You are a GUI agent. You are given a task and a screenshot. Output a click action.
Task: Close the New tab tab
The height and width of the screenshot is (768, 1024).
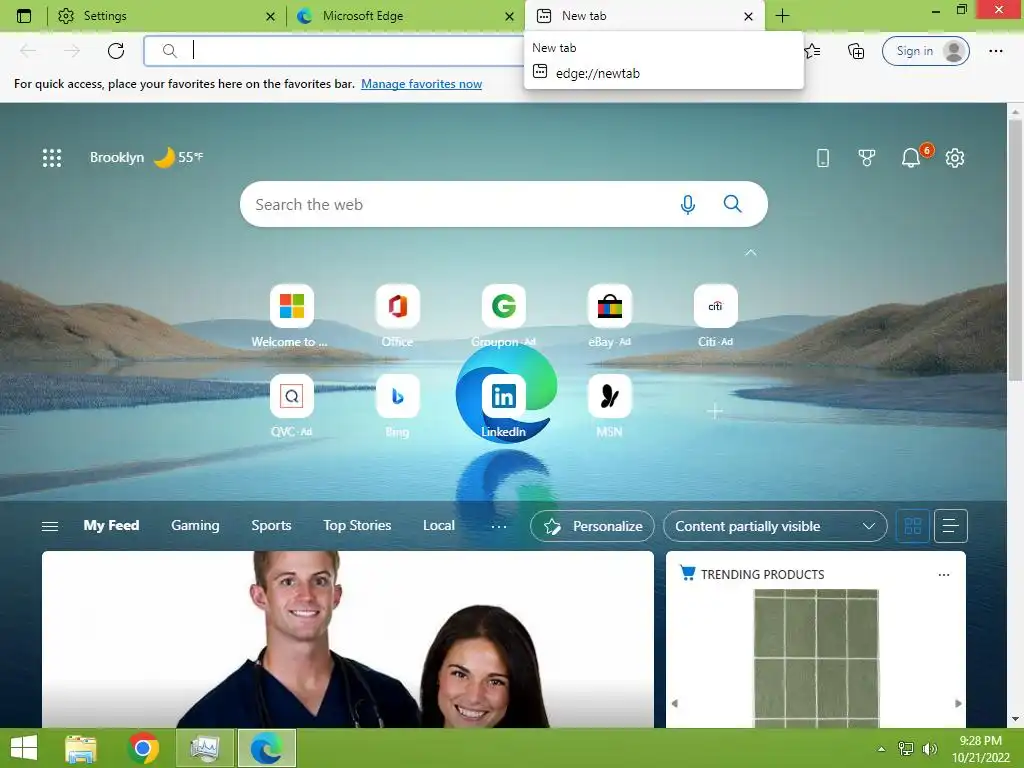click(748, 16)
